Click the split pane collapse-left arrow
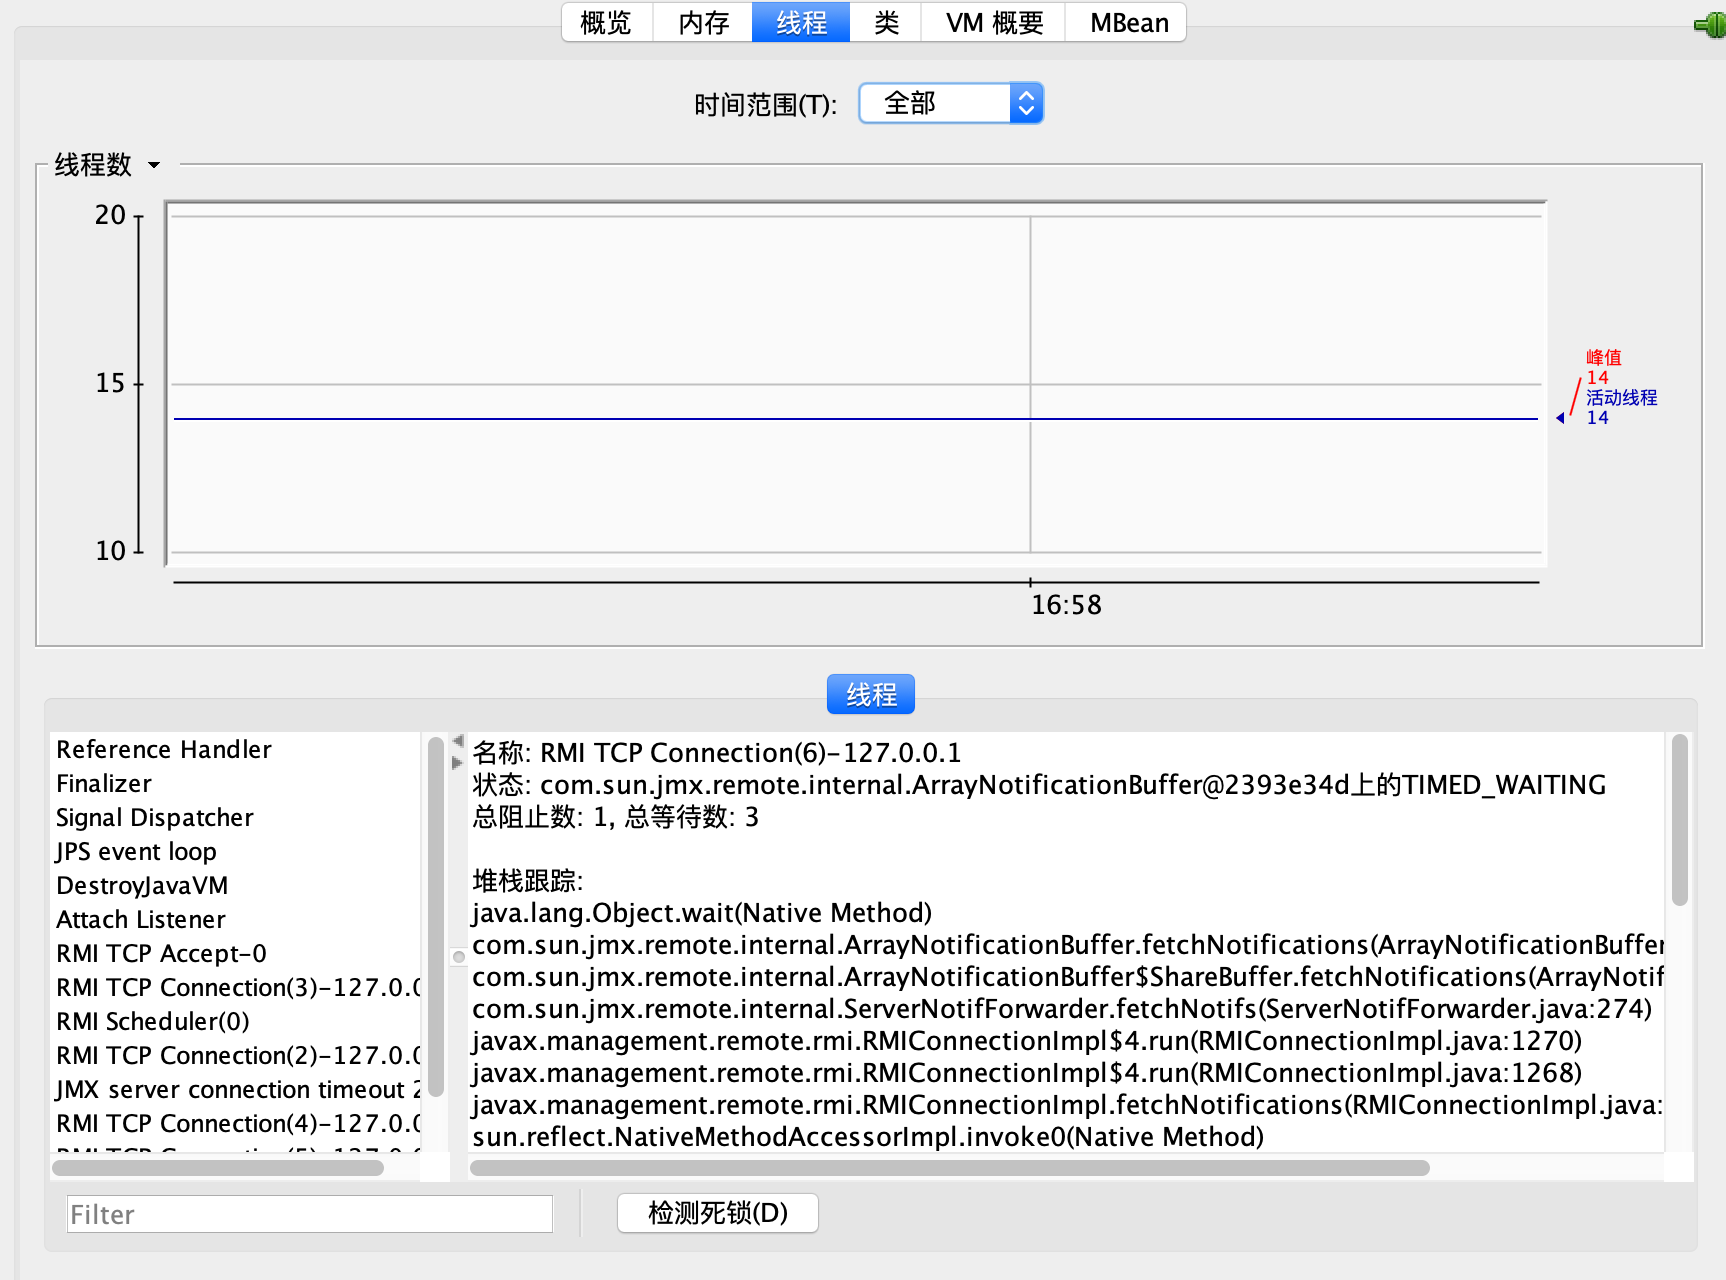Image resolution: width=1726 pixels, height=1280 pixels. (458, 741)
